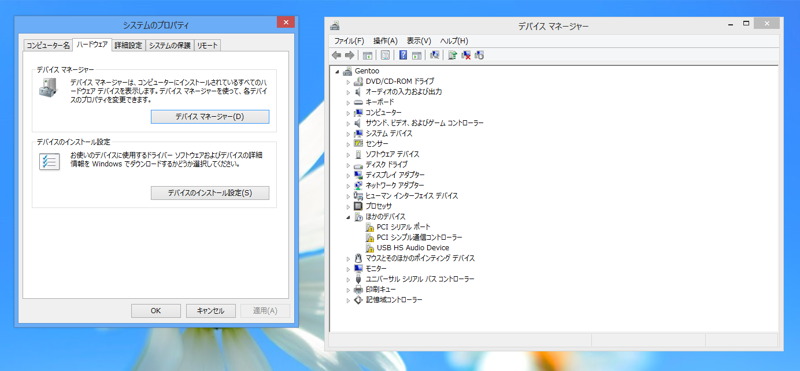Screen dimensions: 800x371
Task: Click USB HS Audio Device warning icon
Action: click(370, 248)
